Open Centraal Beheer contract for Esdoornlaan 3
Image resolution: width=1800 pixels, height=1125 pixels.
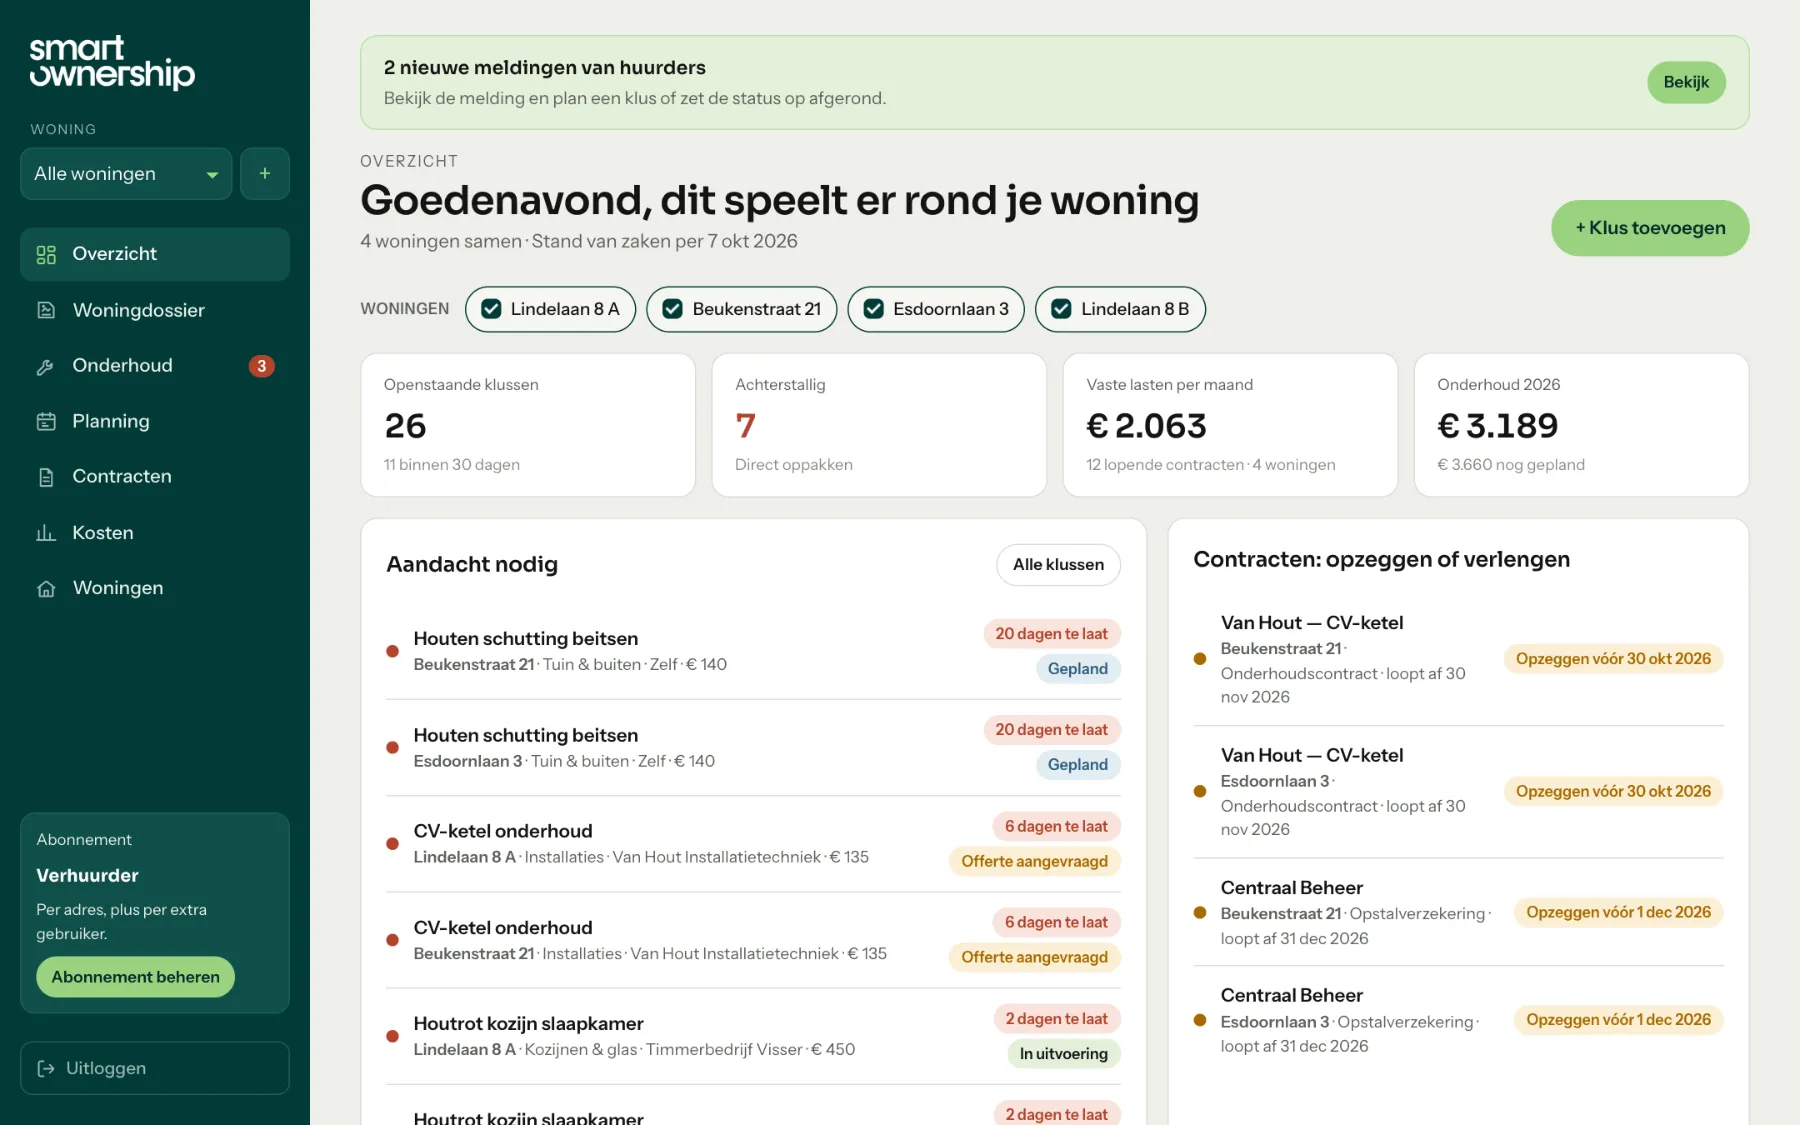tap(1458, 1020)
